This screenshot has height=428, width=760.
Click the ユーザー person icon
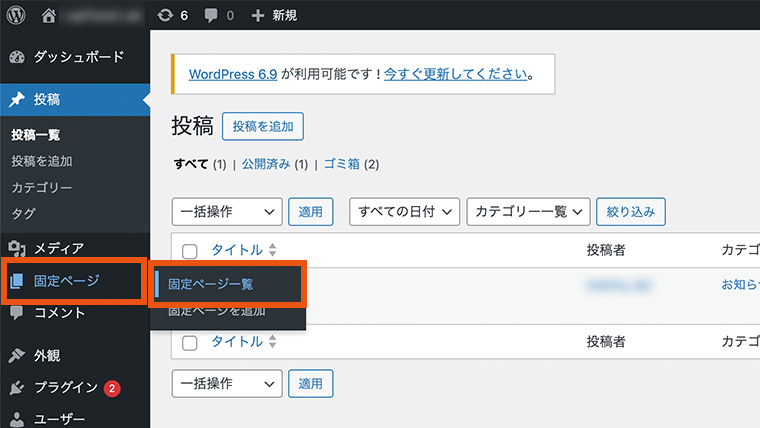pos(17,419)
